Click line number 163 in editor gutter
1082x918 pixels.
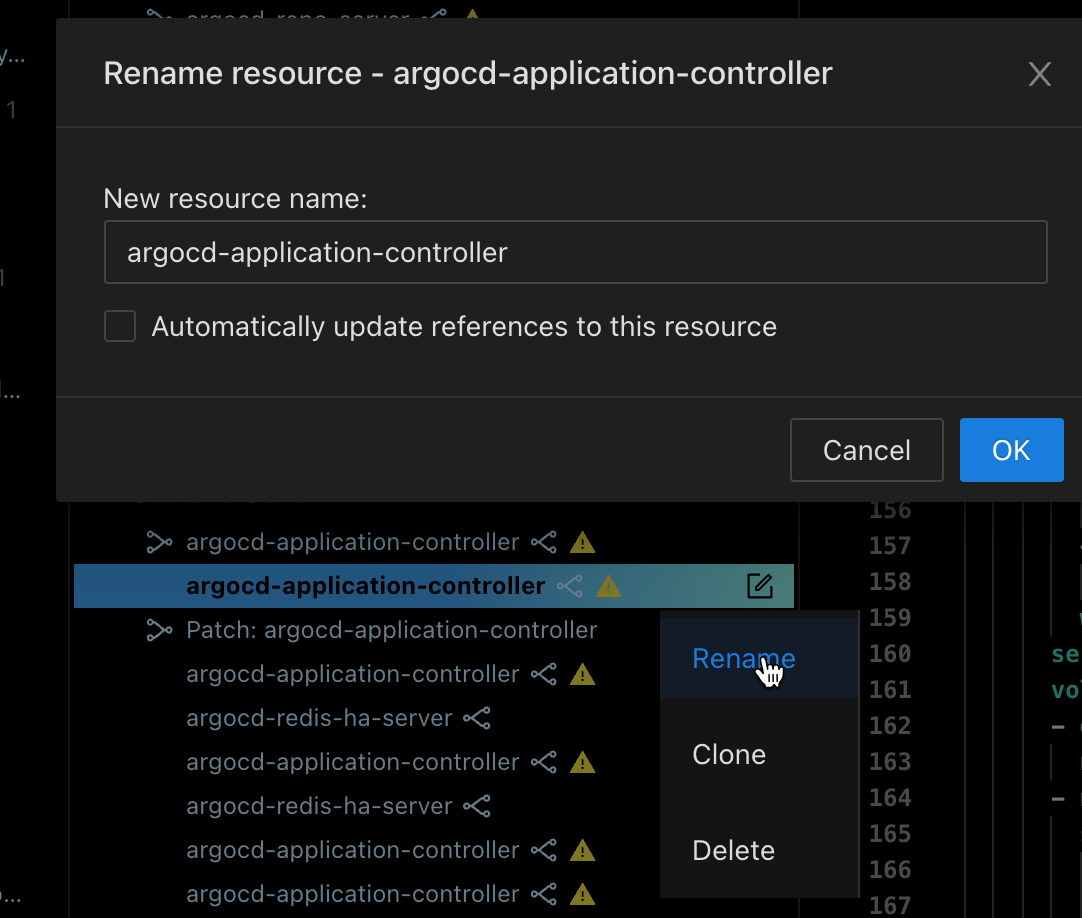click(890, 762)
